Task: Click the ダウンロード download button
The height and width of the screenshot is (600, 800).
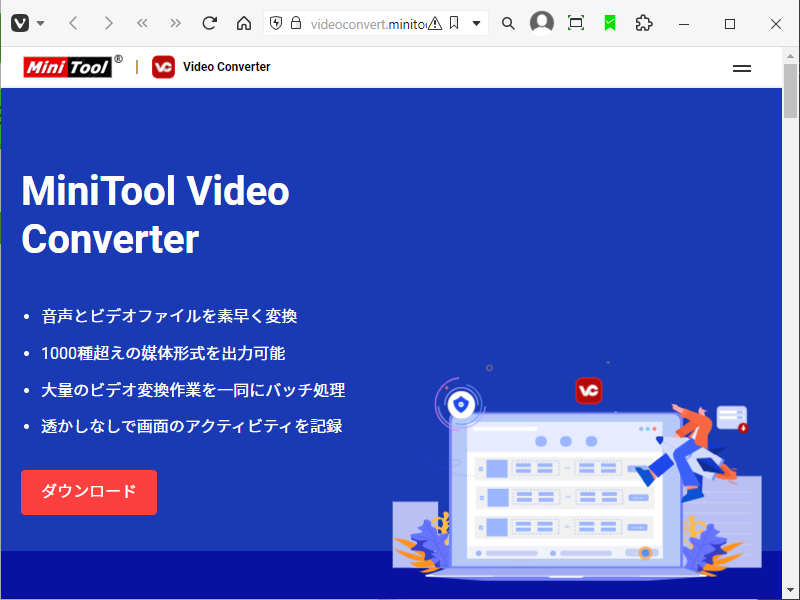Action: (89, 492)
